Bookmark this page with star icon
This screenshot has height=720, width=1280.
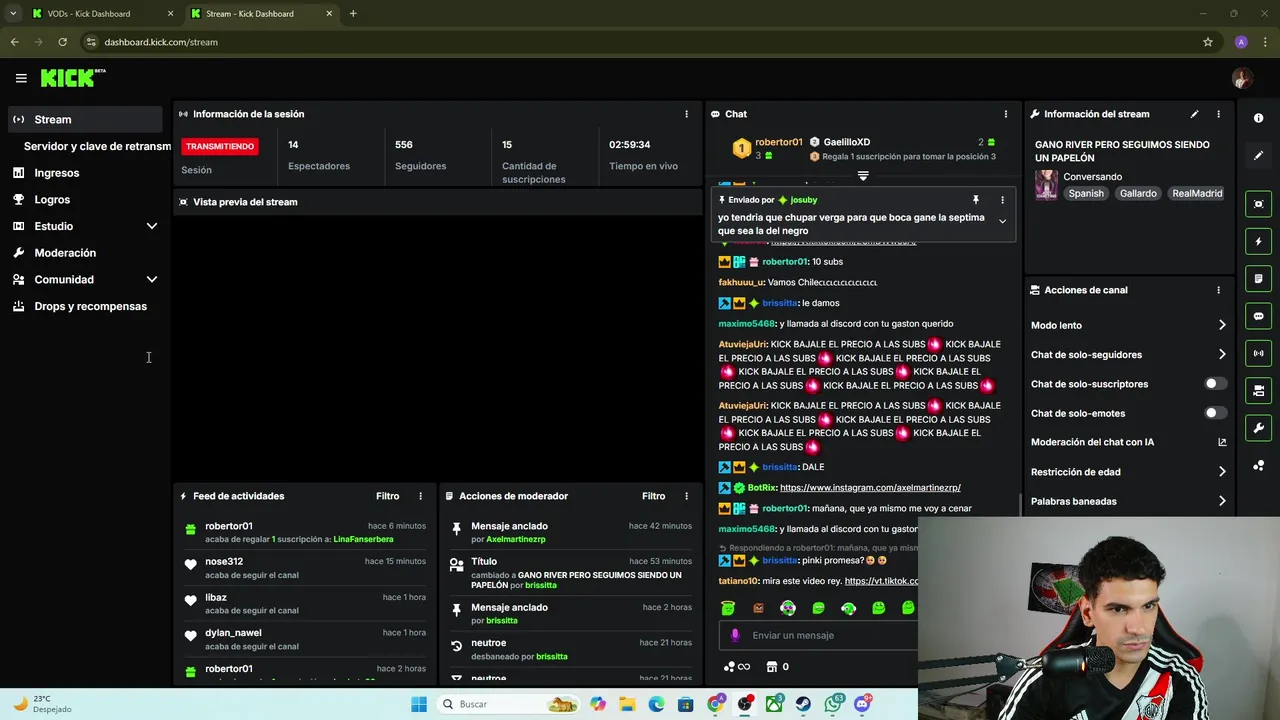tap(1208, 42)
